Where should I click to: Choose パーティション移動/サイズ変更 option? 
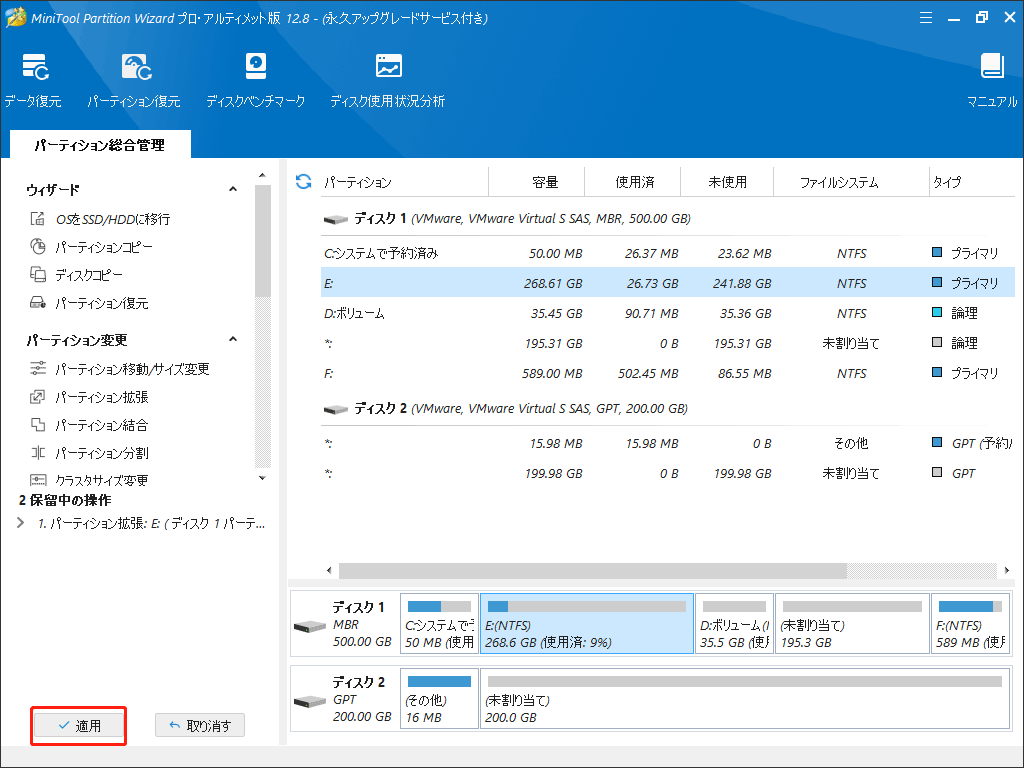coord(132,370)
